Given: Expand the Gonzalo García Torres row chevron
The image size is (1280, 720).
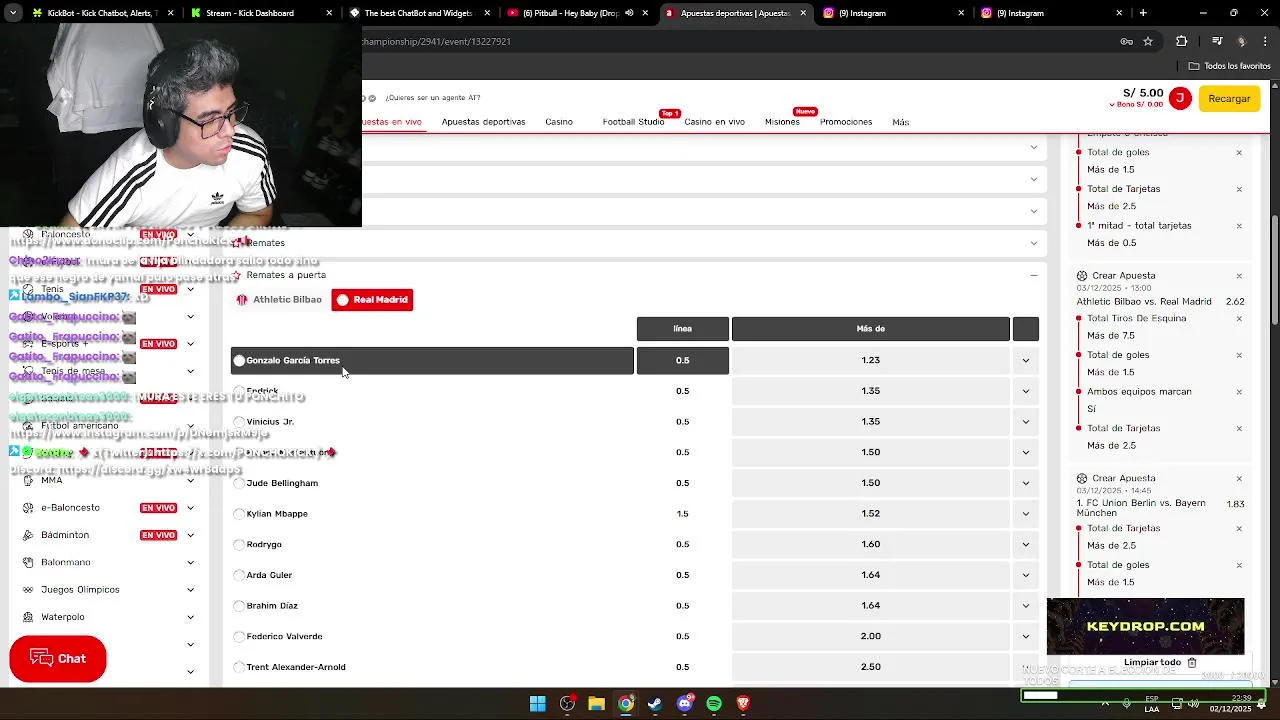Looking at the screenshot, I should click(x=1025, y=361).
